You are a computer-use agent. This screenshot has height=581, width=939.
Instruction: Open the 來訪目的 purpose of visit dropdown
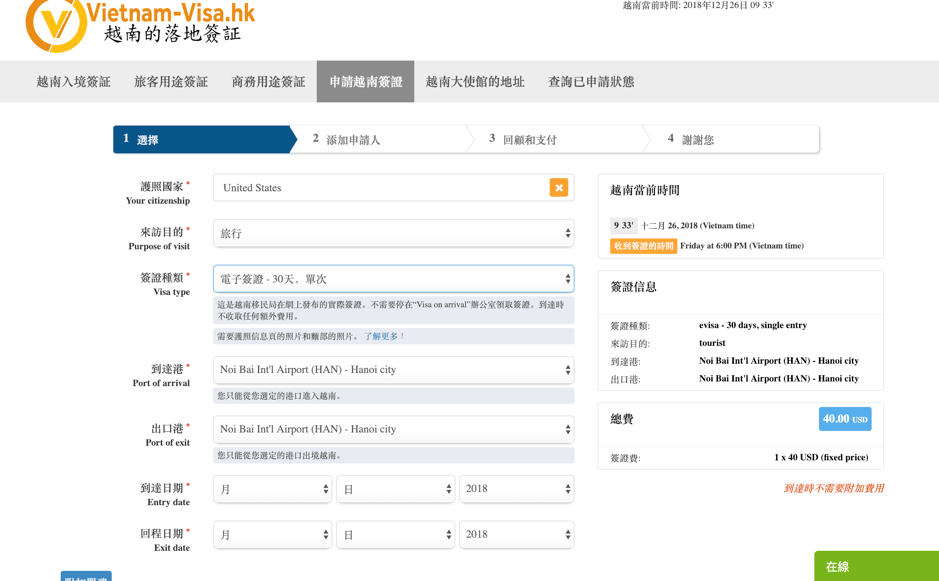coord(393,233)
